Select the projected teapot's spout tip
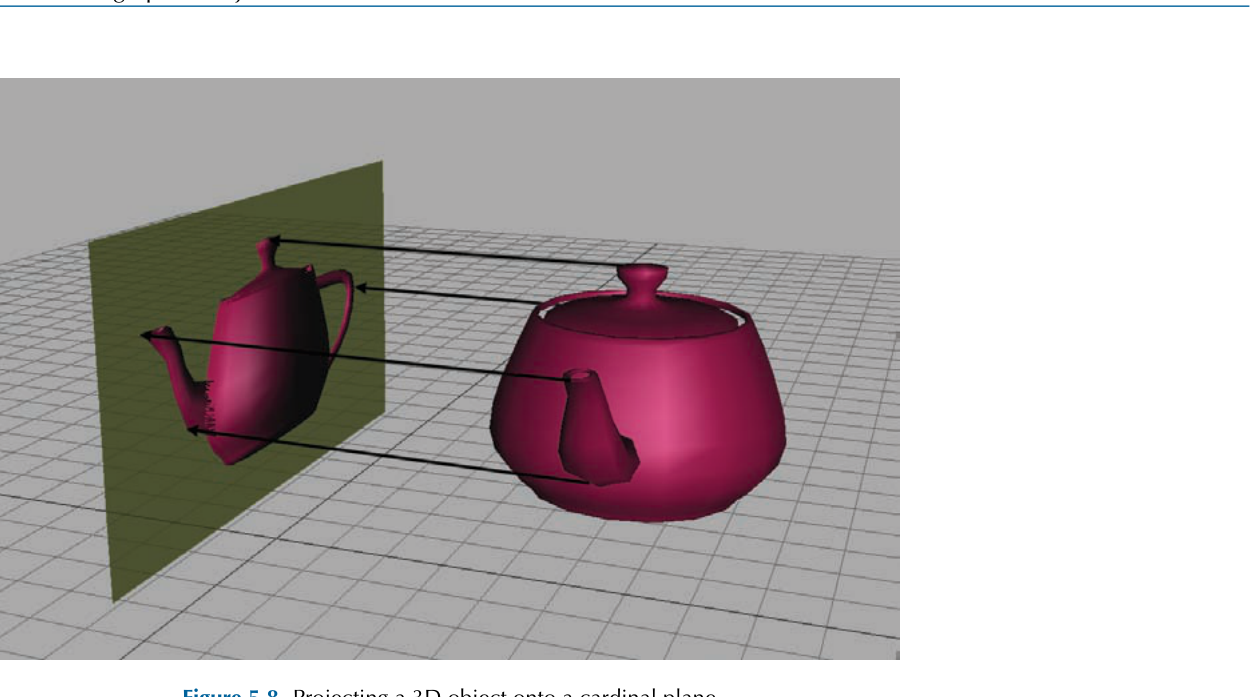Image resolution: width=1250 pixels, height=697 pixels. coord(158,335)
